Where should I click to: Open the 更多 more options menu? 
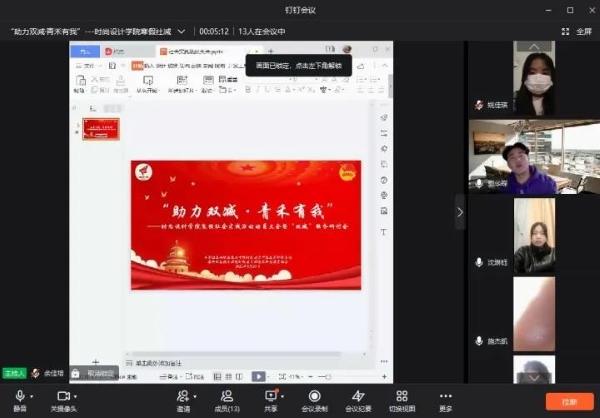(x=445, y=397)
